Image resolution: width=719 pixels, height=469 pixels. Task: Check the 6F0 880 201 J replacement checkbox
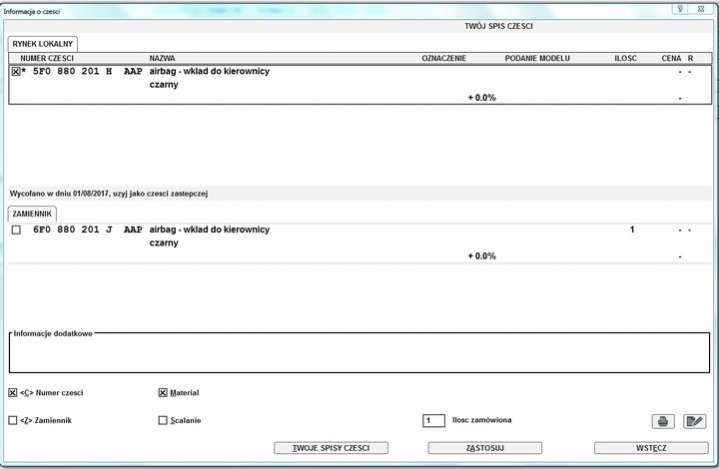click(x=16, y=230)
